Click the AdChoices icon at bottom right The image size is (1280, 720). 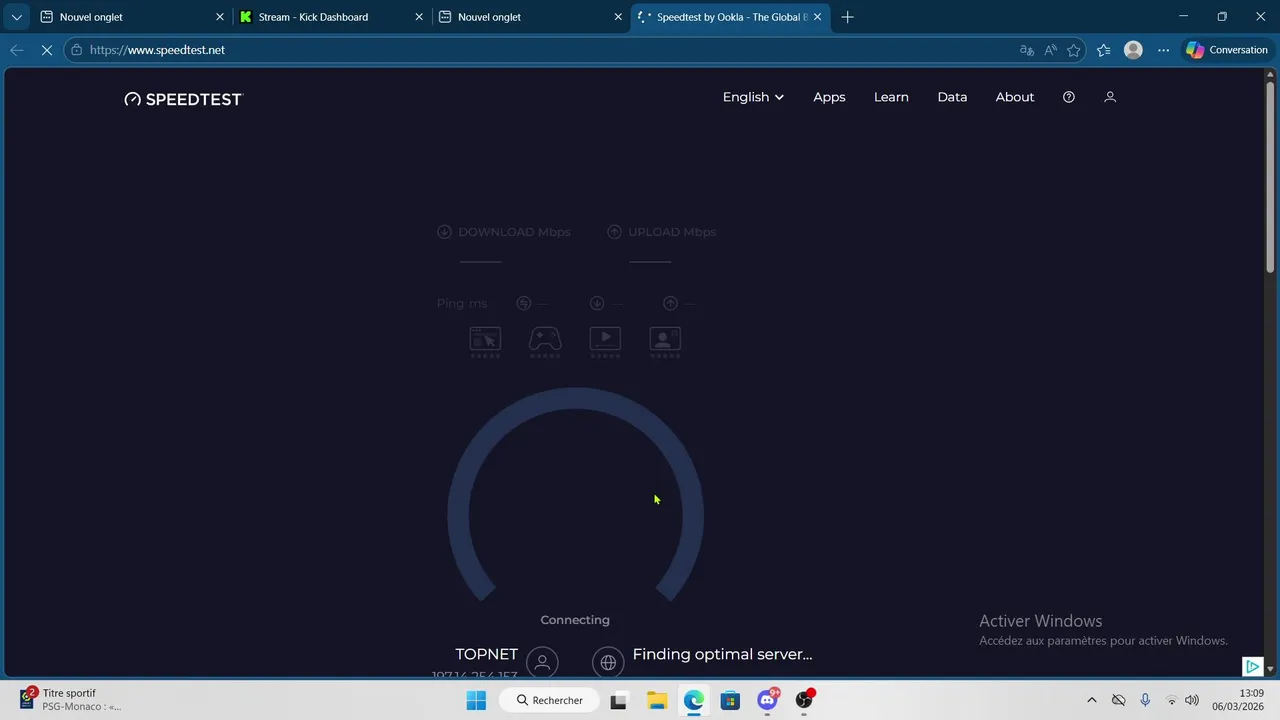[x=1252, y=666]
